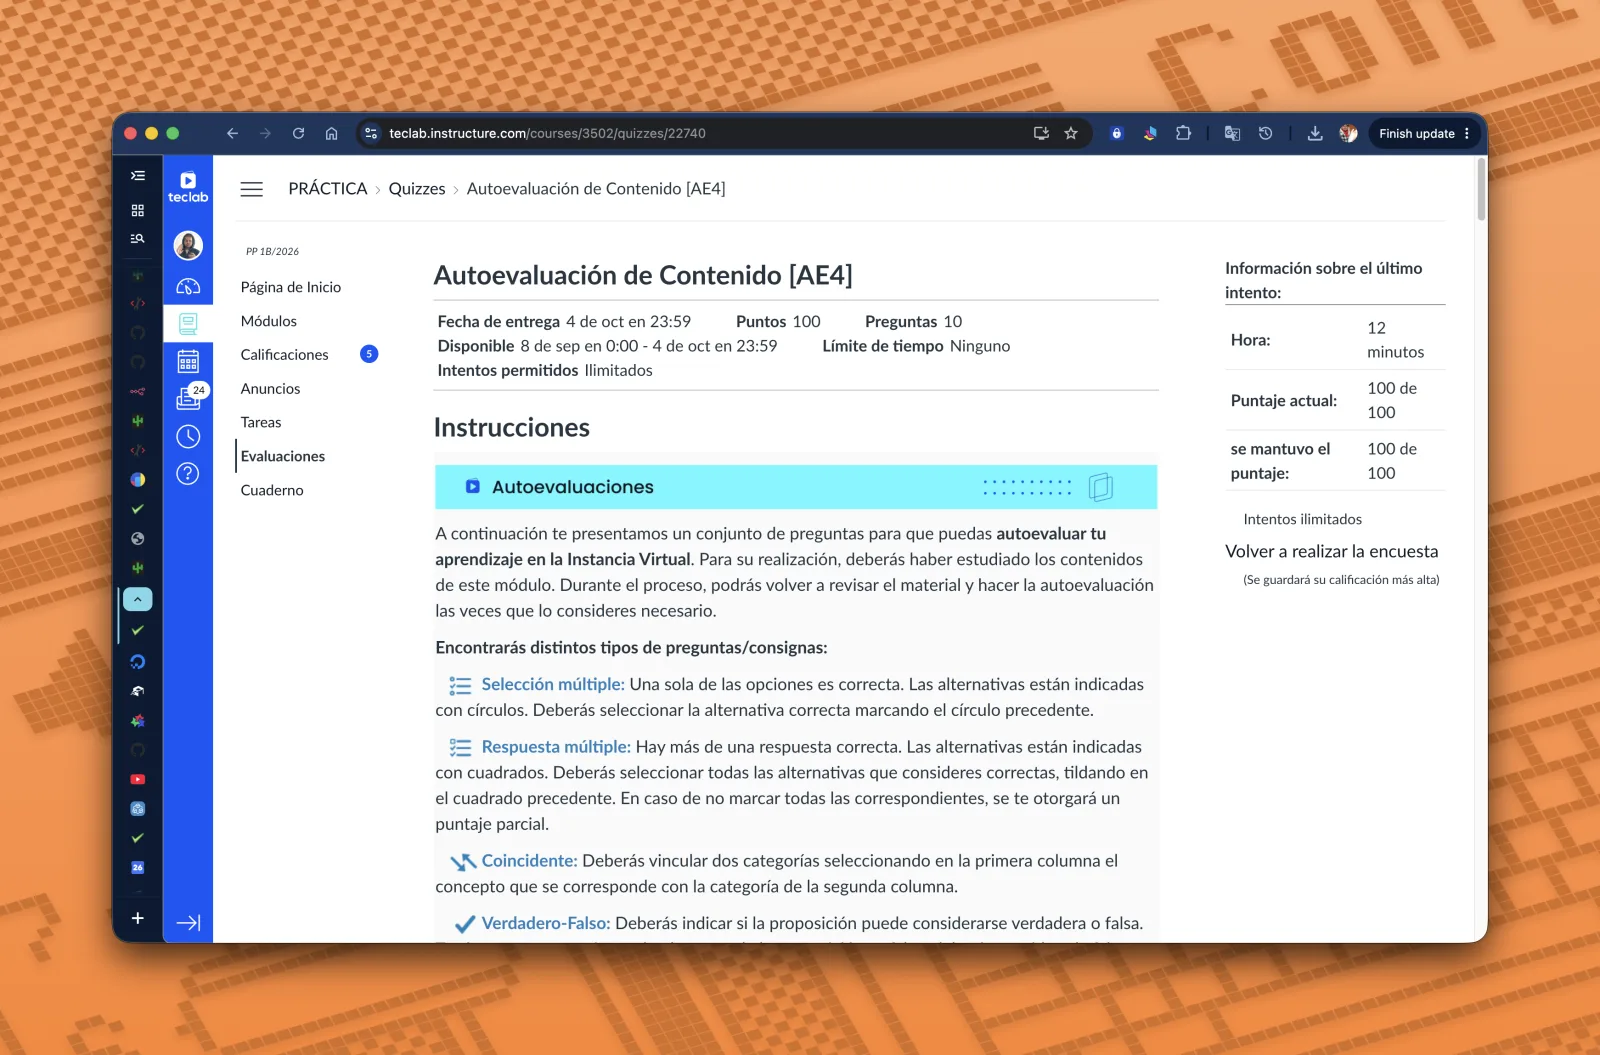Open the Canvas Dashboard speedometer icon
Screen dimensions: 1600x1055
[188, 287]
